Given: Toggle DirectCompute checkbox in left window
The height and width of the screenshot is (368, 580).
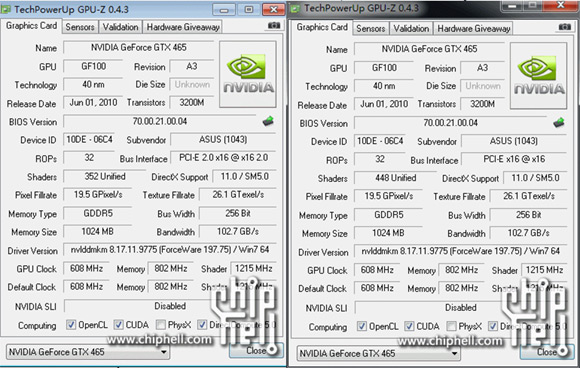Looking at the screenshot, I should coord(202,325).
